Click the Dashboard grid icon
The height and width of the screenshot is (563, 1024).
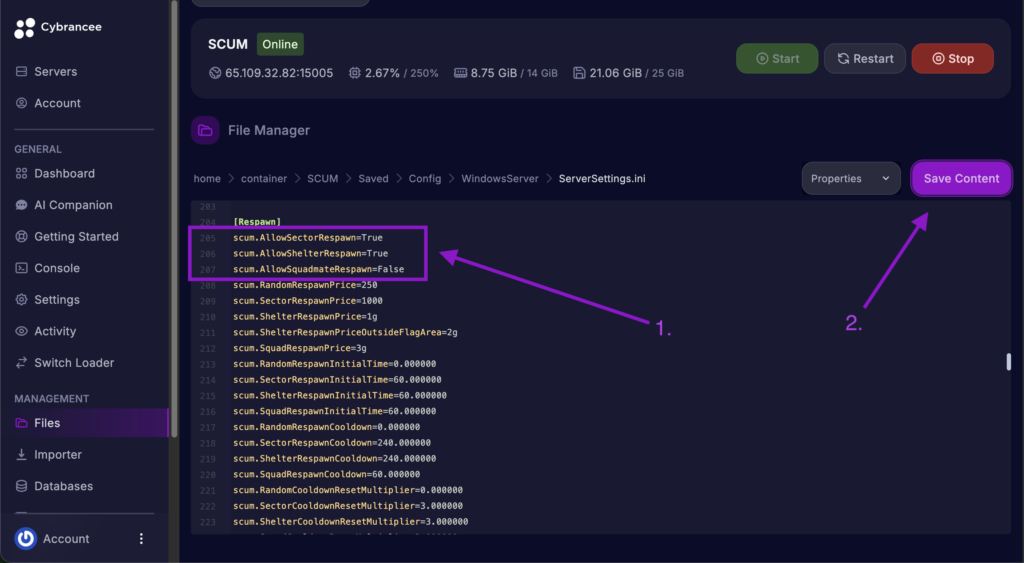pos(22,173)
